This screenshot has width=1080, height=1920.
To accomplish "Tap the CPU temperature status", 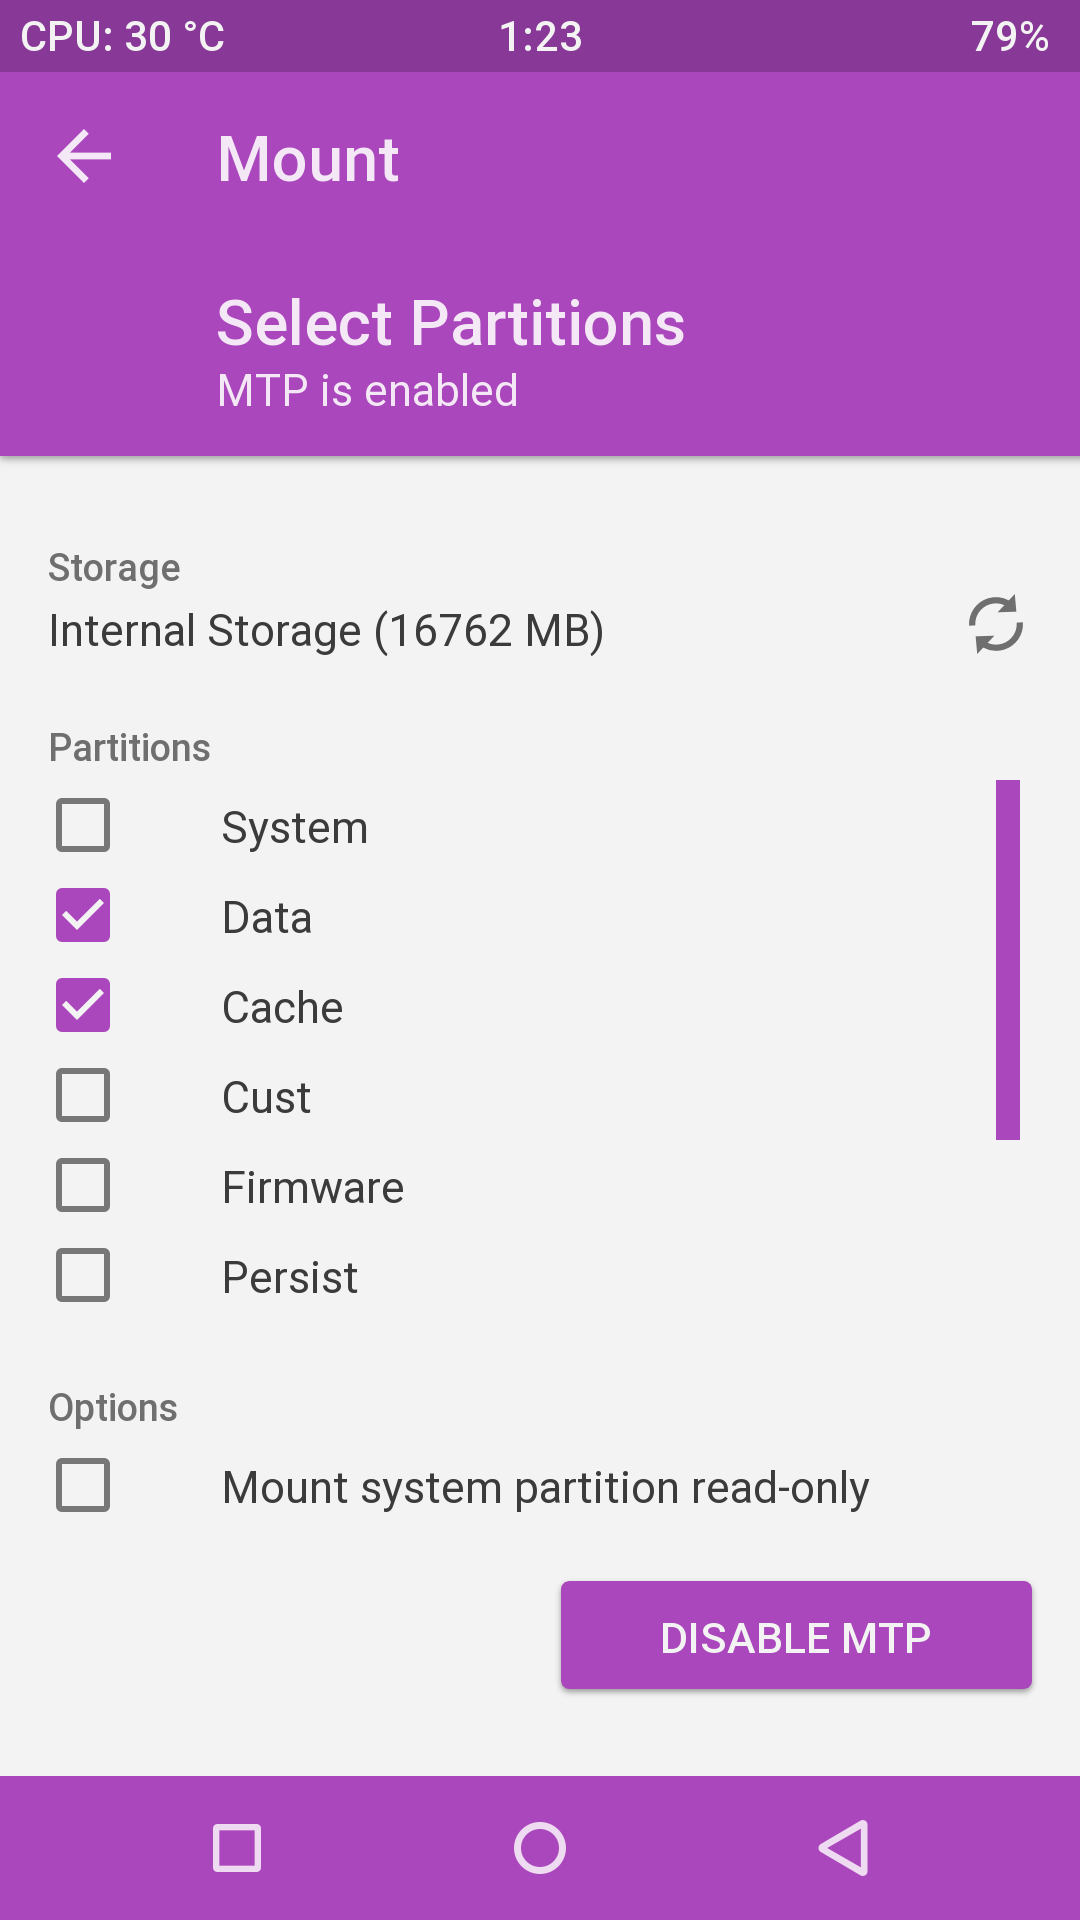I will (123, 37).
